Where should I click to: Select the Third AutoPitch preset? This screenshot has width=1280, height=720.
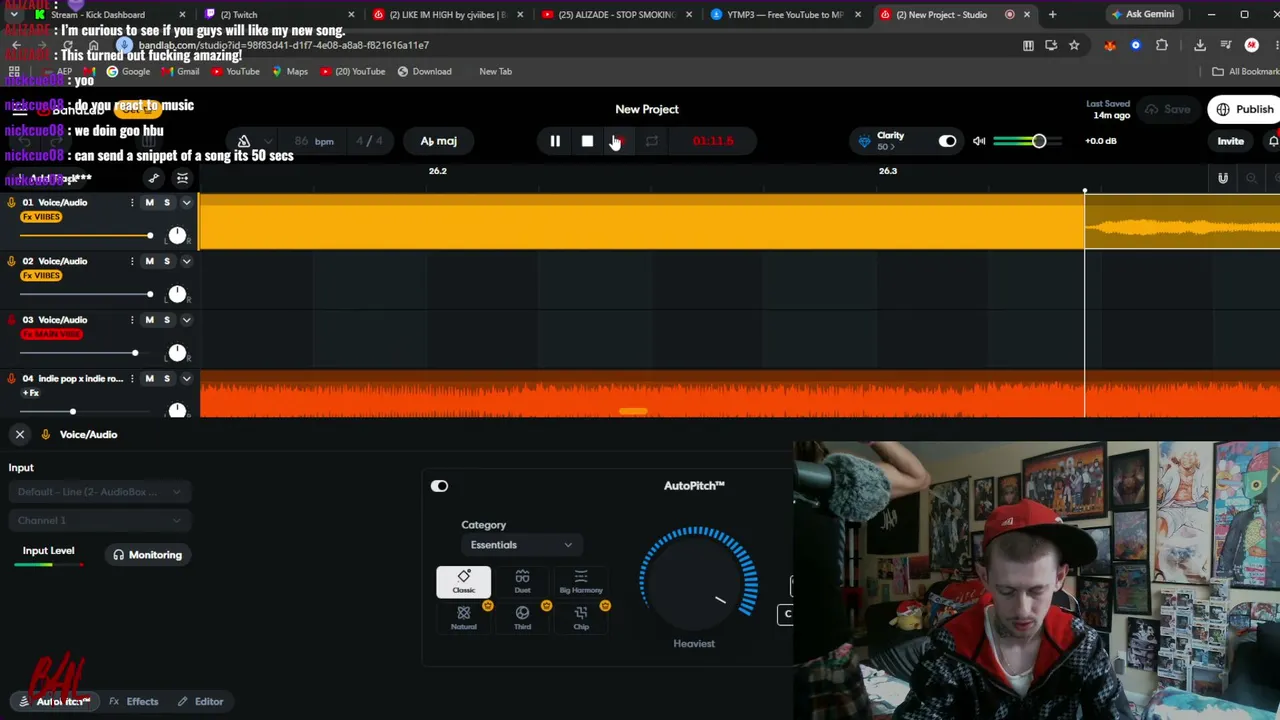click(x=522, y=618)
